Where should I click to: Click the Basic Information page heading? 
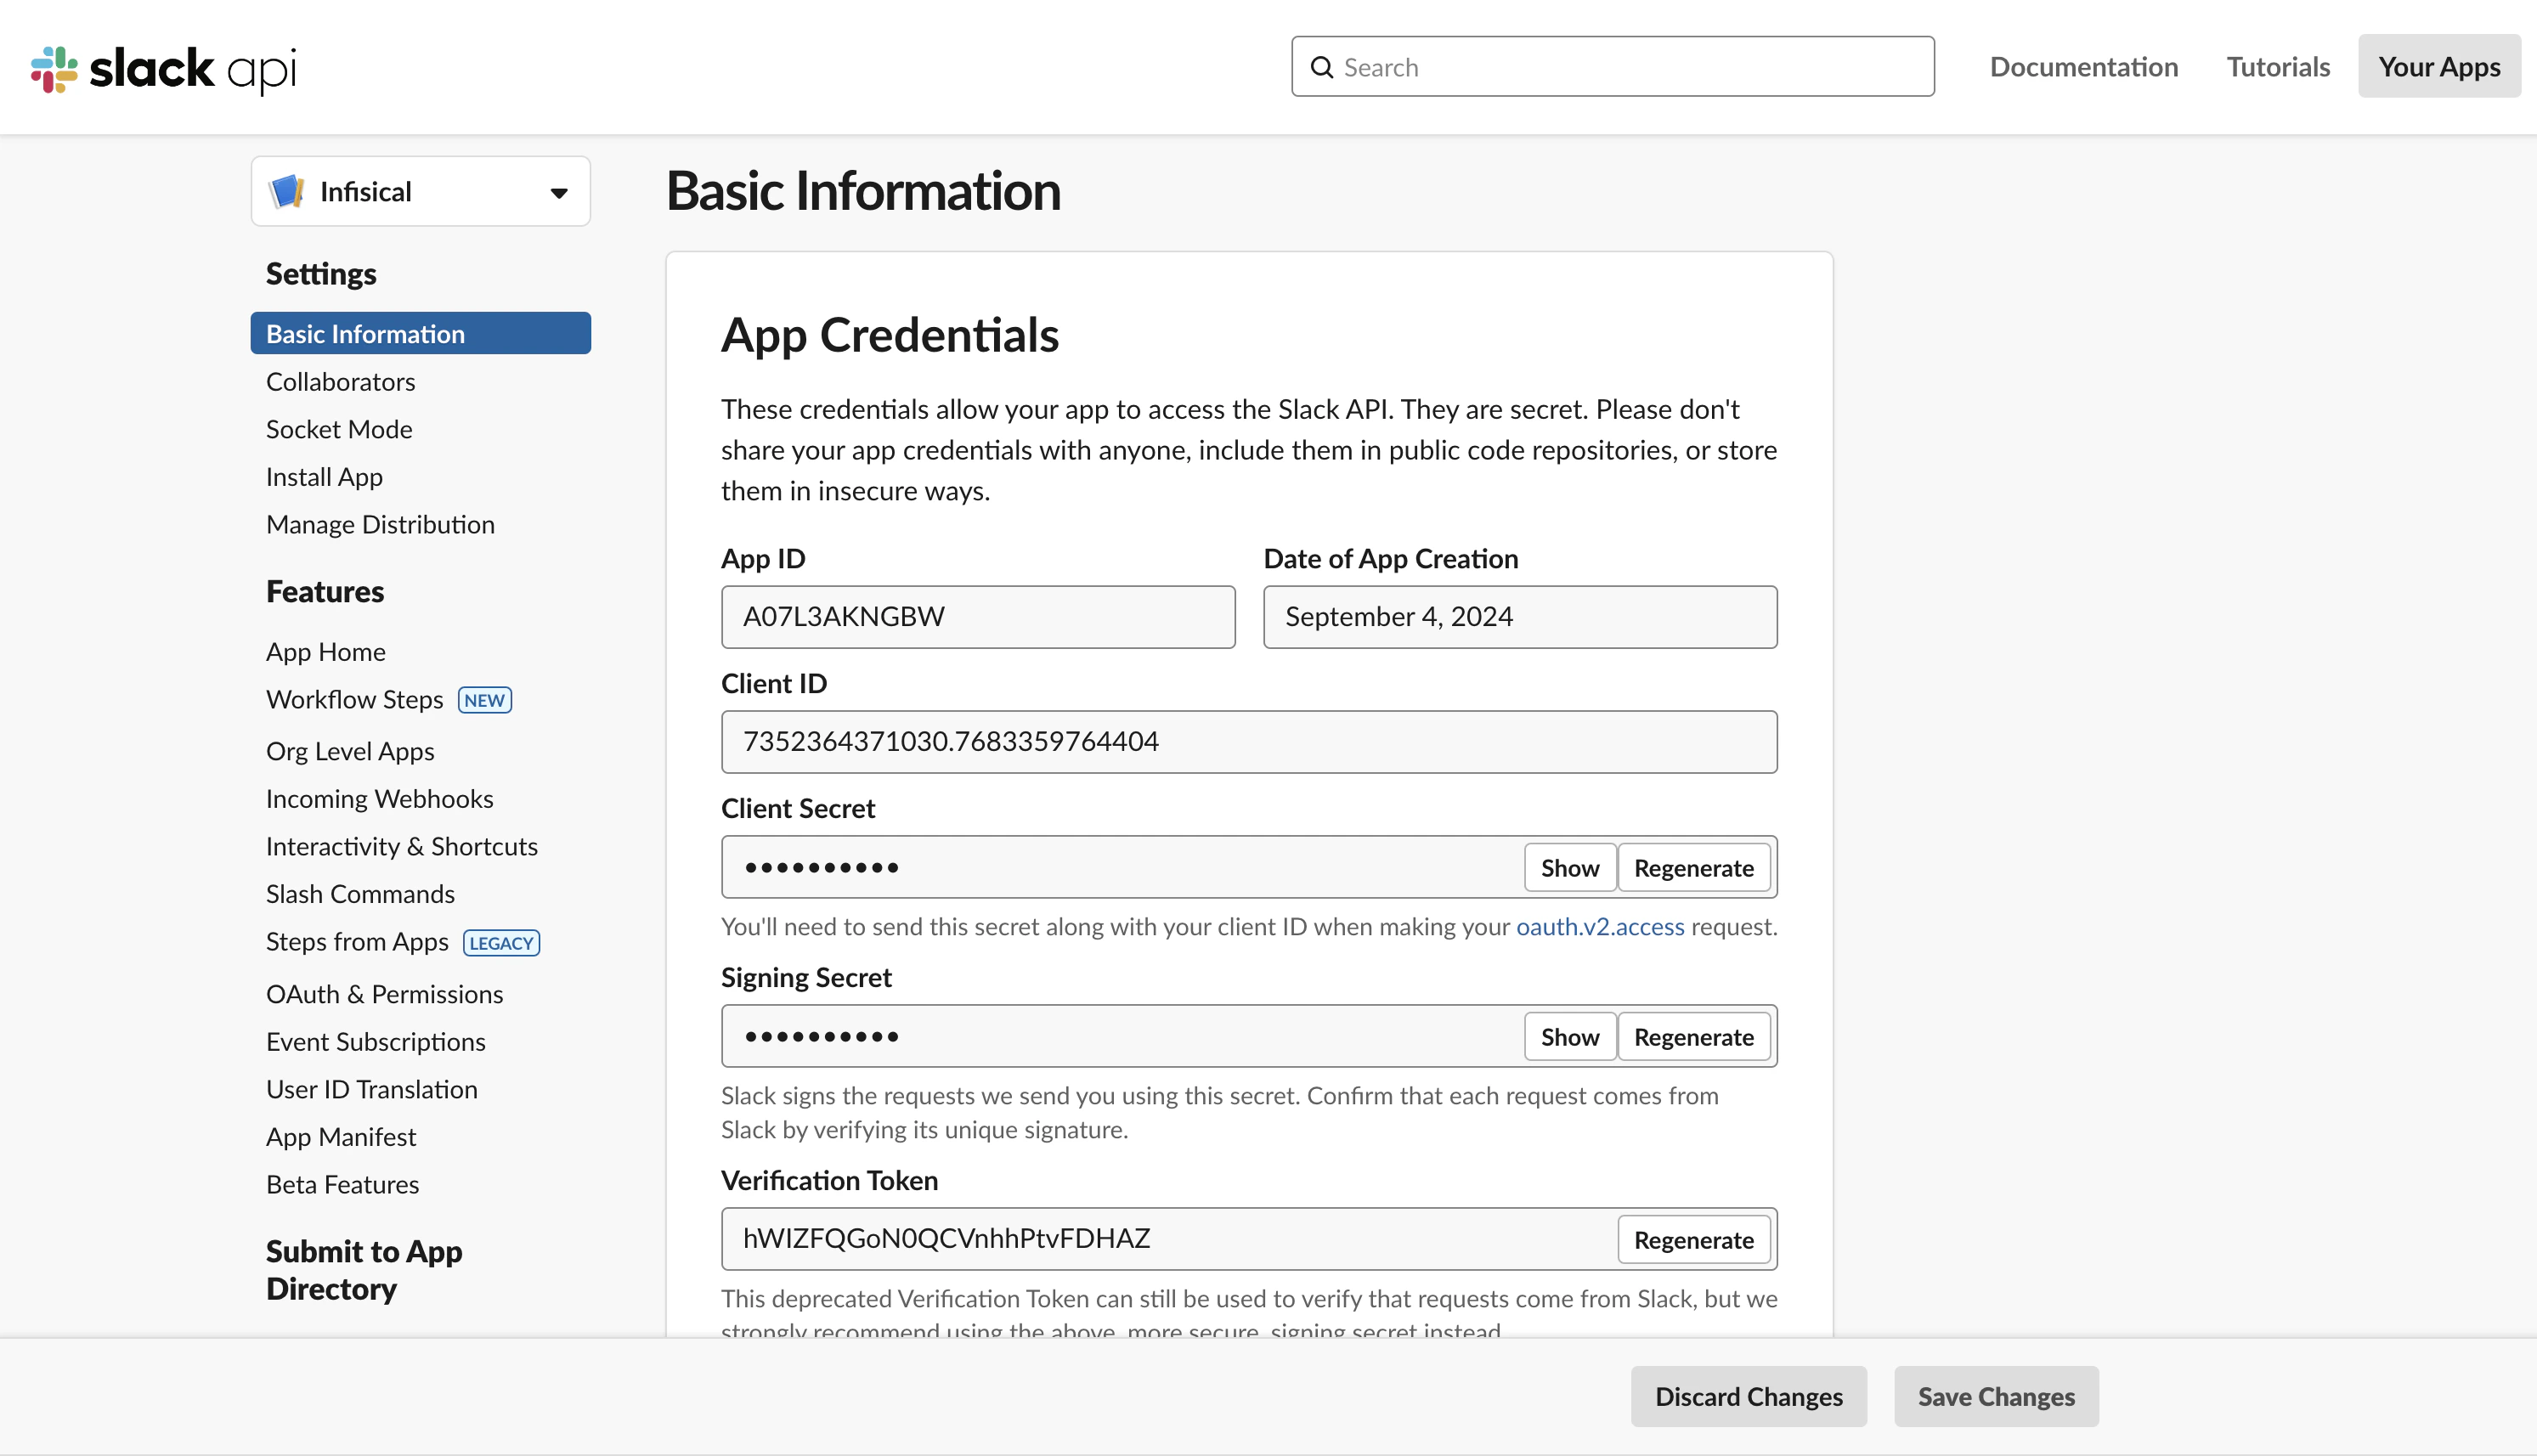click(863, 191)
